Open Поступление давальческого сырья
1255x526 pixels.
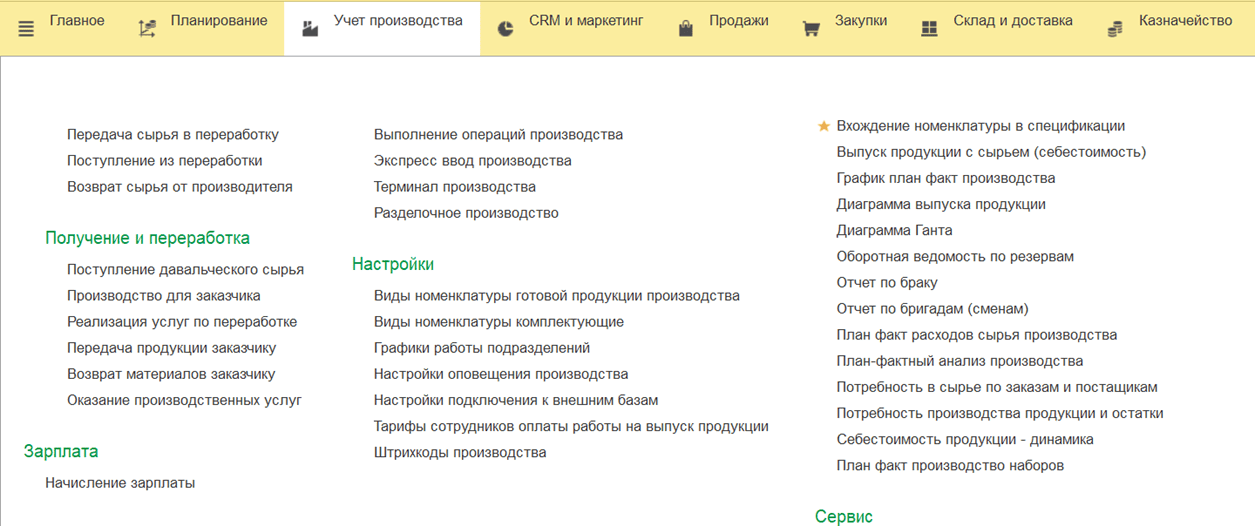click(185, 270)
